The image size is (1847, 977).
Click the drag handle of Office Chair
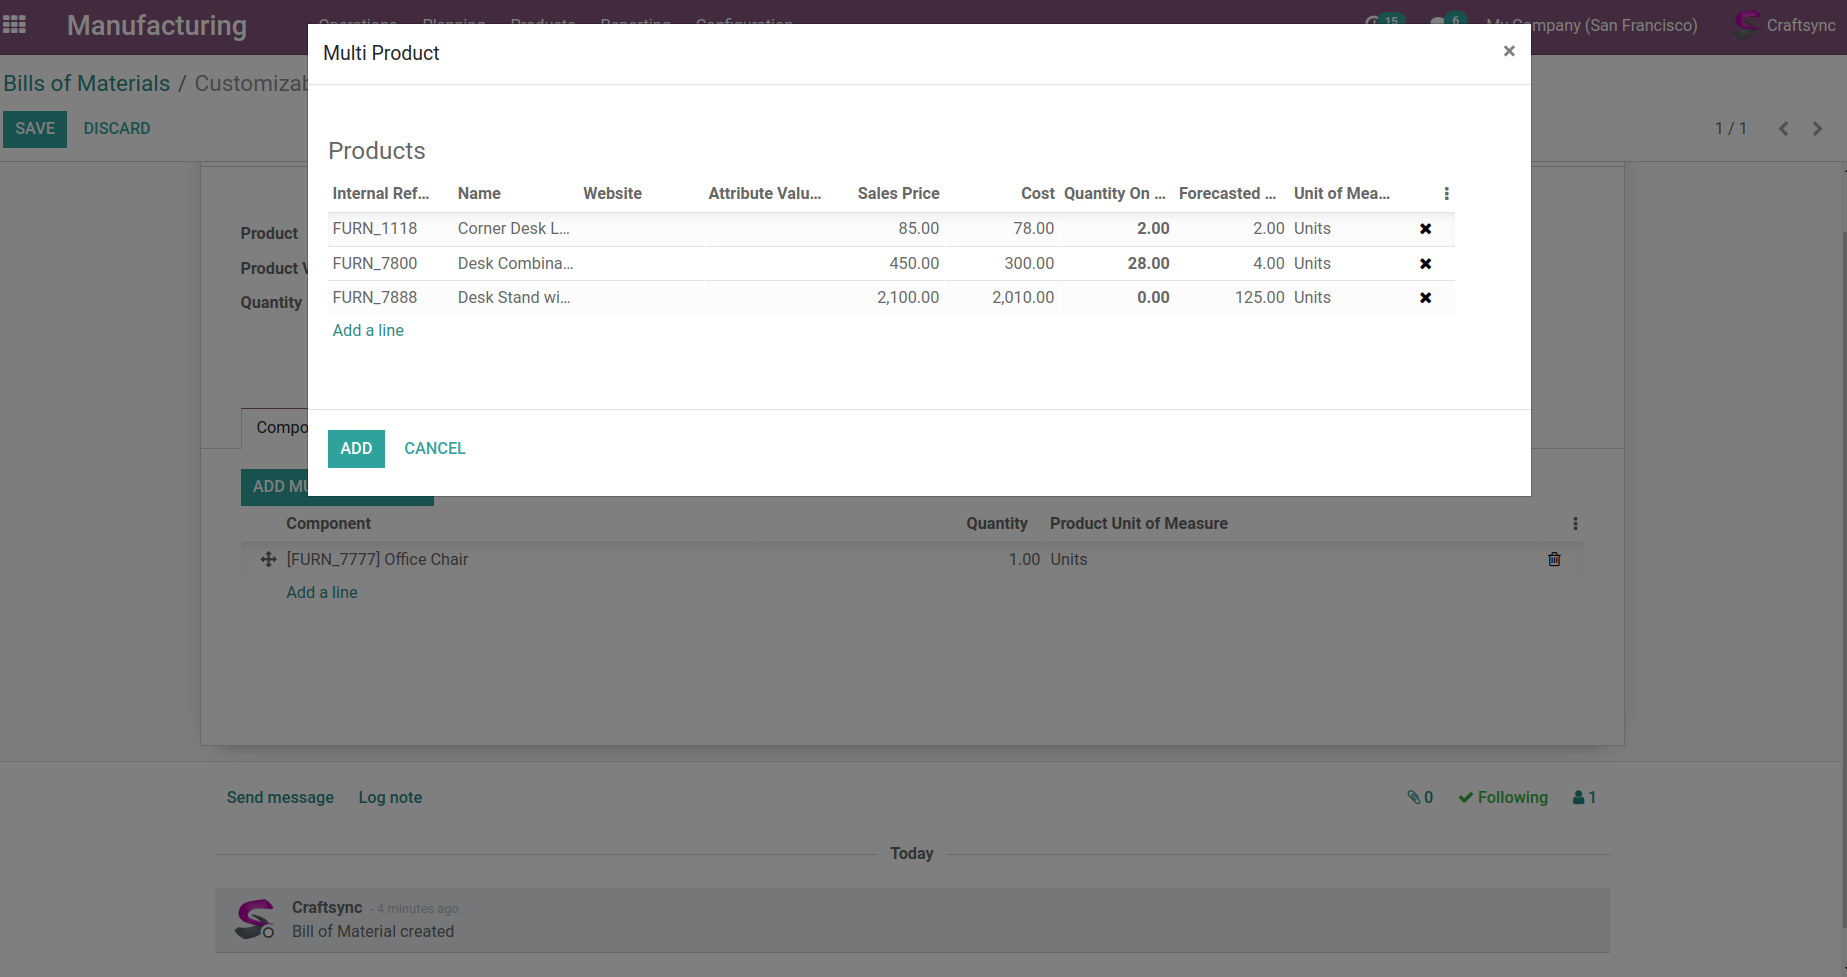point(268,560)
